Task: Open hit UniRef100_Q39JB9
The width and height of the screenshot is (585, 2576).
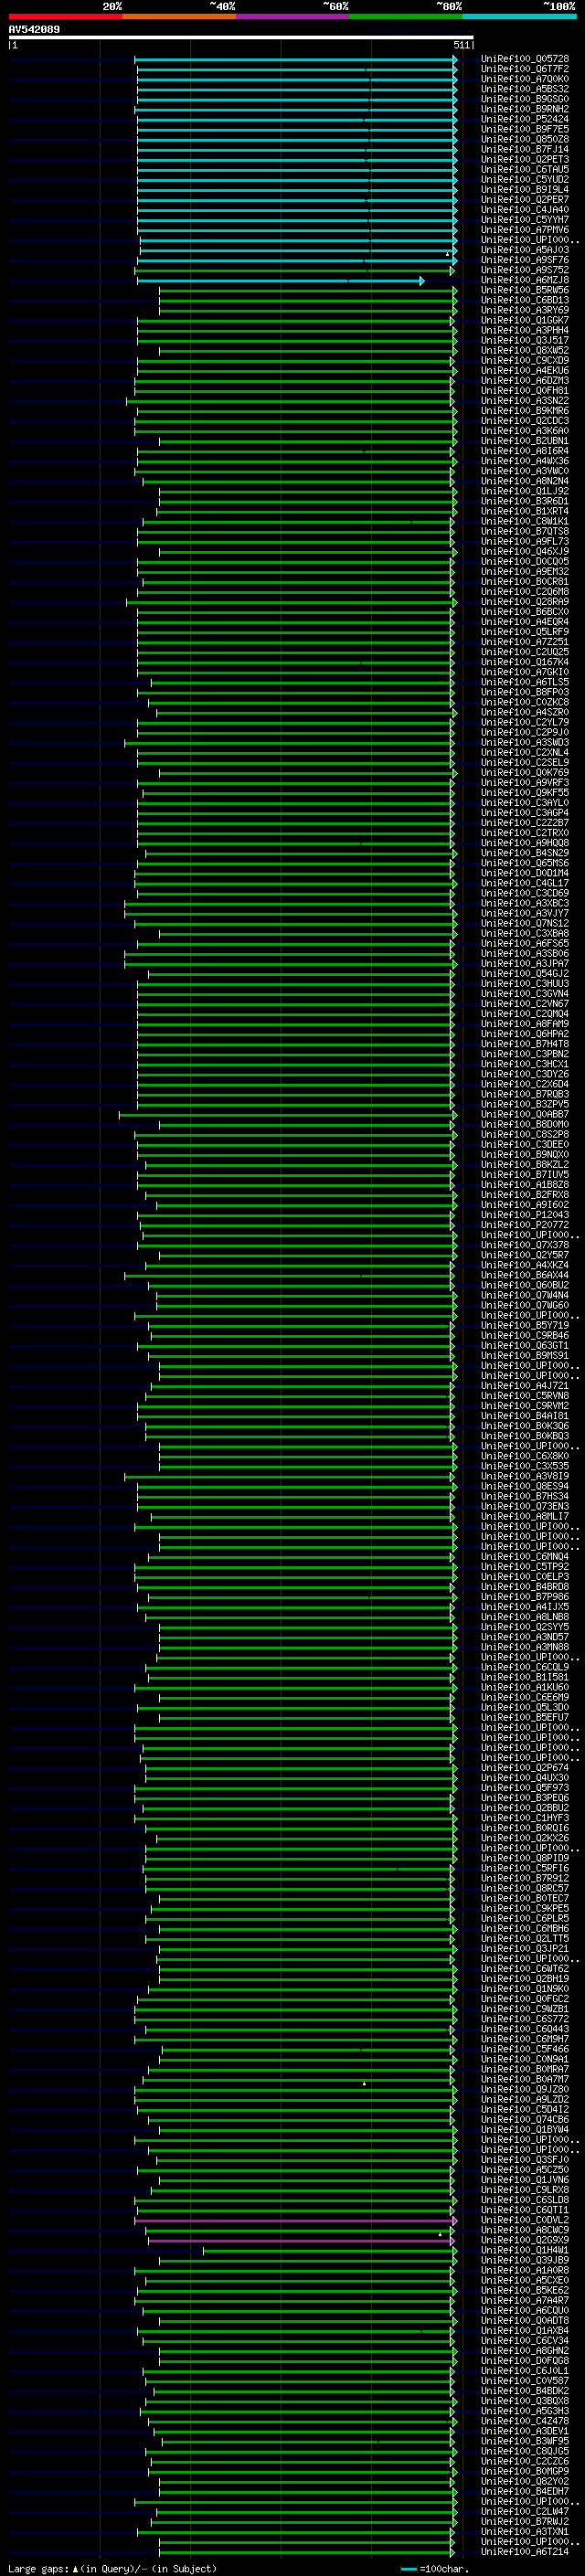Action: click(525, 2260)
